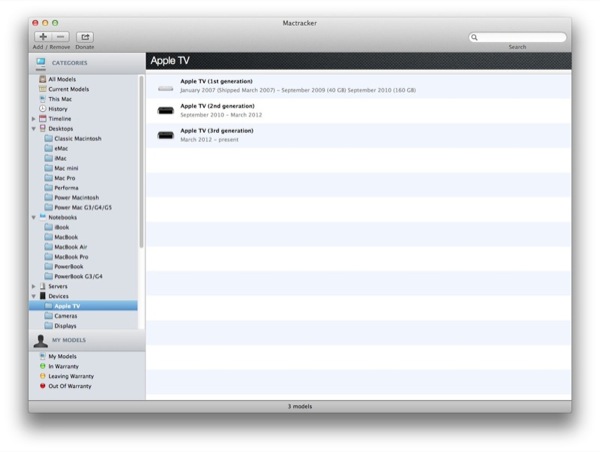Viewport: 600px width, 452px height.
Task: Select the Timeline calendar icon
Action: tap(43, 119)
